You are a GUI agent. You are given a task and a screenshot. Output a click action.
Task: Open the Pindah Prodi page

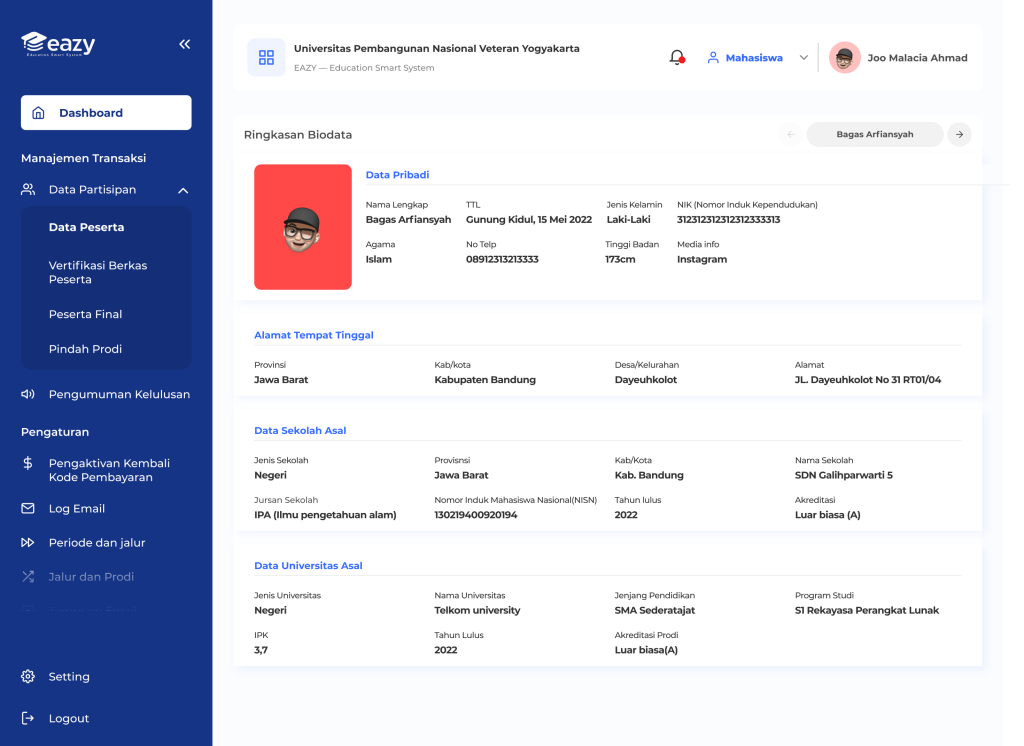pyautogui.click(x=85, y=349)
